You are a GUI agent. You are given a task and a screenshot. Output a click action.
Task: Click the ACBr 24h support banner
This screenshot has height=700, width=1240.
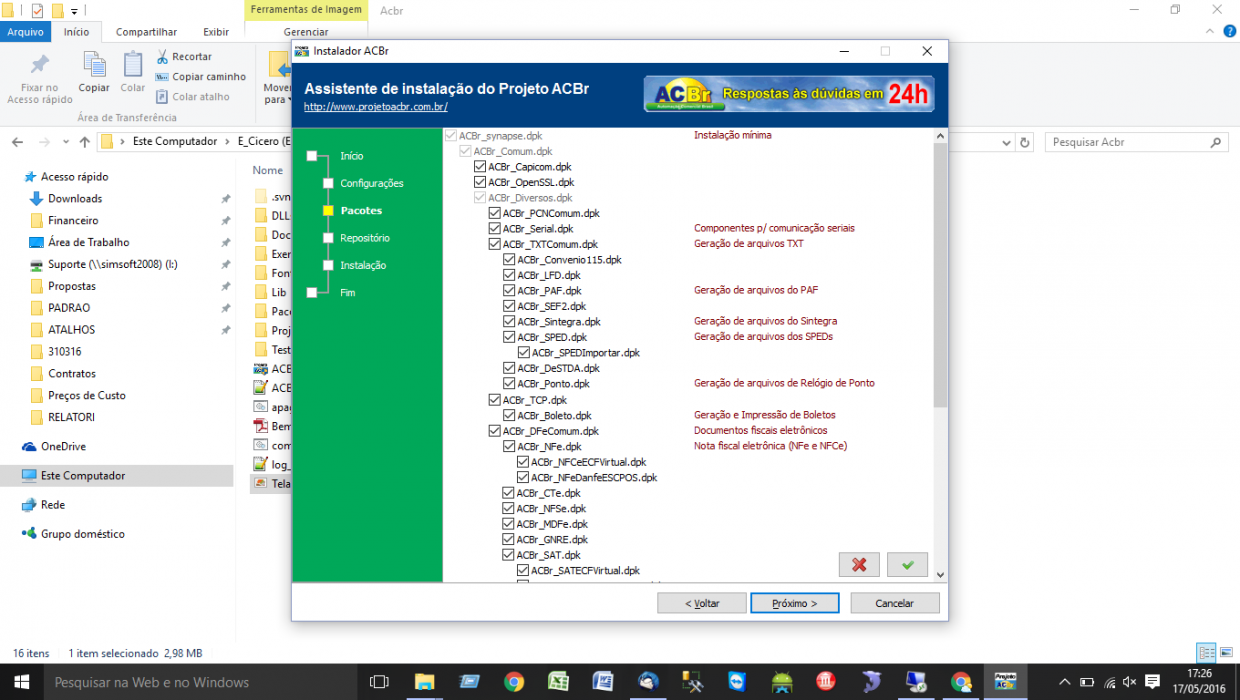789,94
